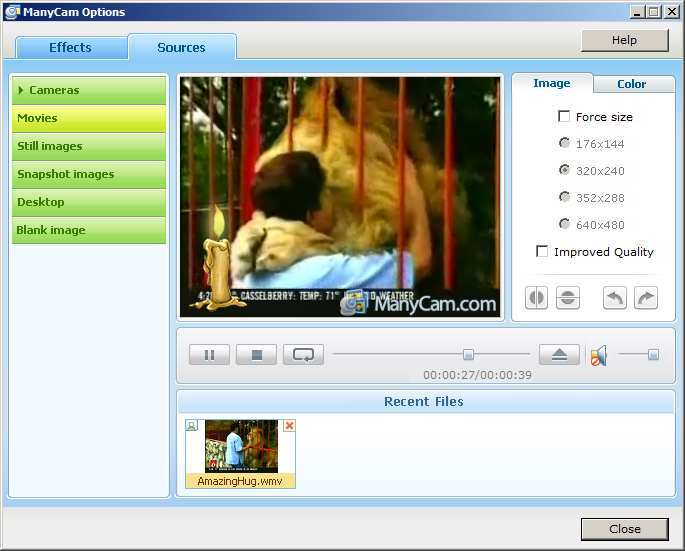Select Desktop as video source
Screen dimensions: 685x551
(89, 202)
